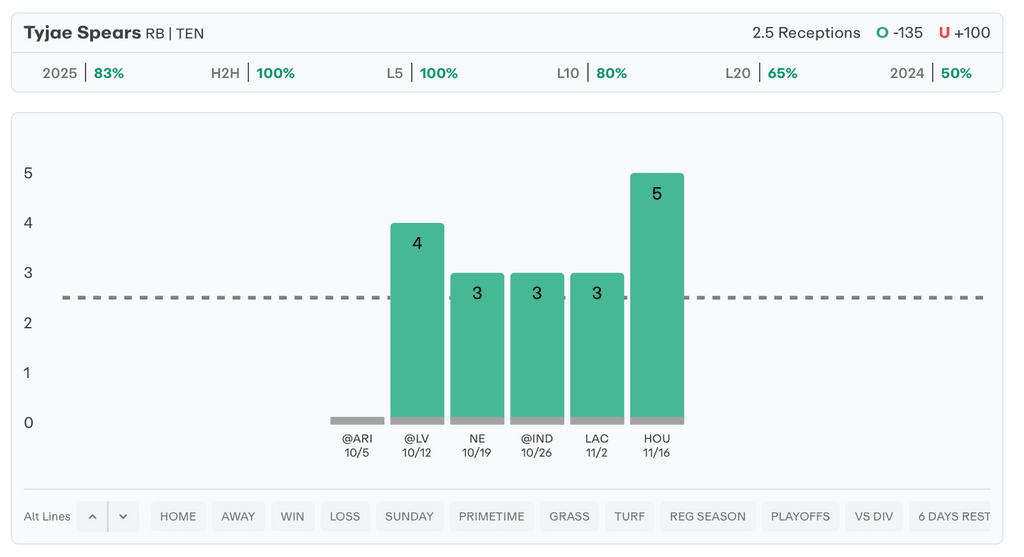Click the HOU 11/16 bar
Screen dimensions: 1024x557
click(657, 298)
